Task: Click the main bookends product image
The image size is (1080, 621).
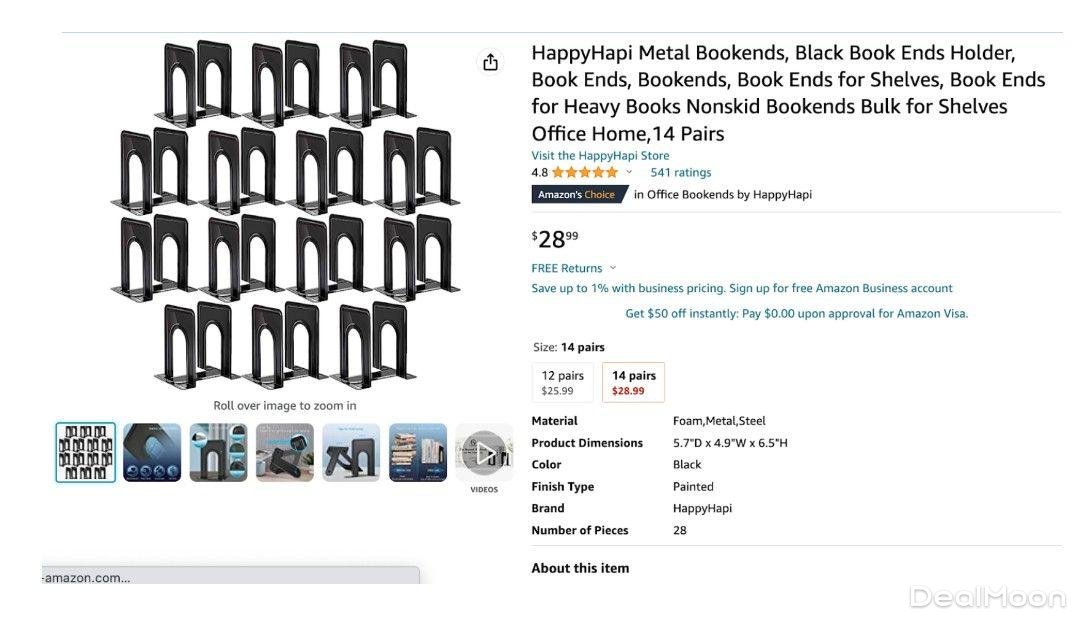Action: coord(285,215)
